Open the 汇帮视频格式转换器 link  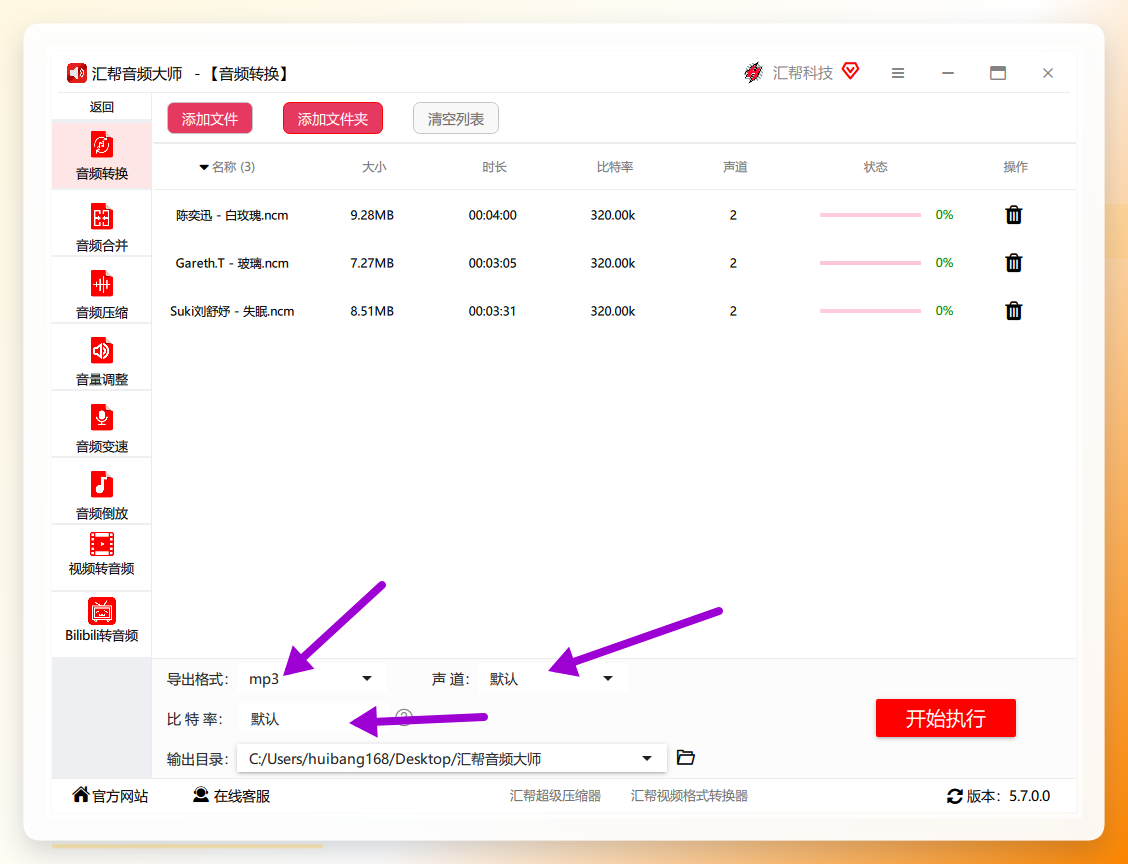tap(689, 796)
